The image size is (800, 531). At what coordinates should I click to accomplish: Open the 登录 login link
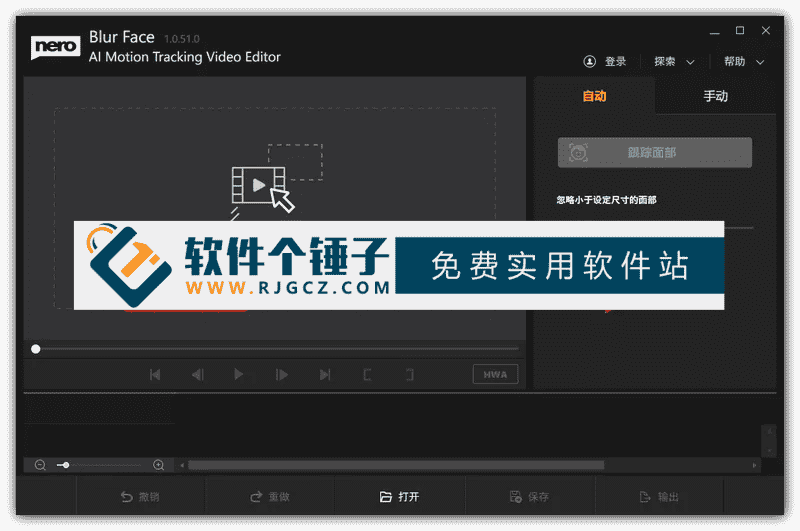pyautogui.click(x=615, y=62)
